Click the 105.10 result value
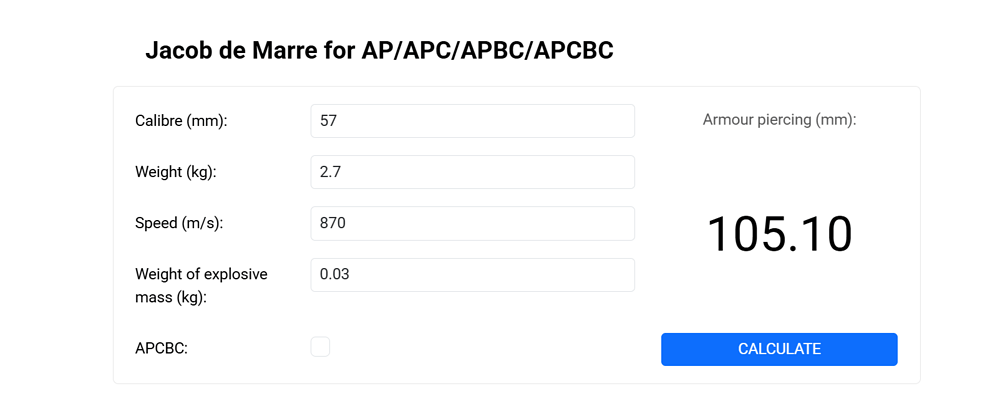The width and height of the screenshot is (1000, 404). point(779,234)
